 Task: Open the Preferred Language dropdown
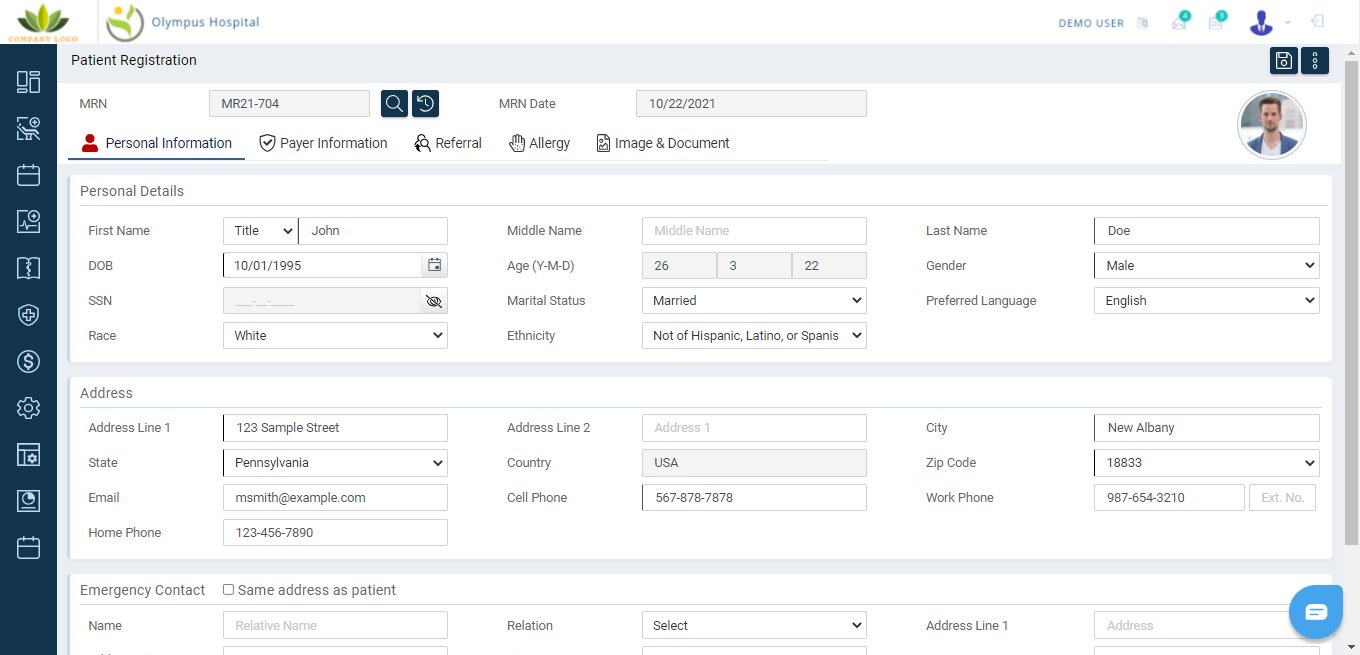pos(1206,301)
